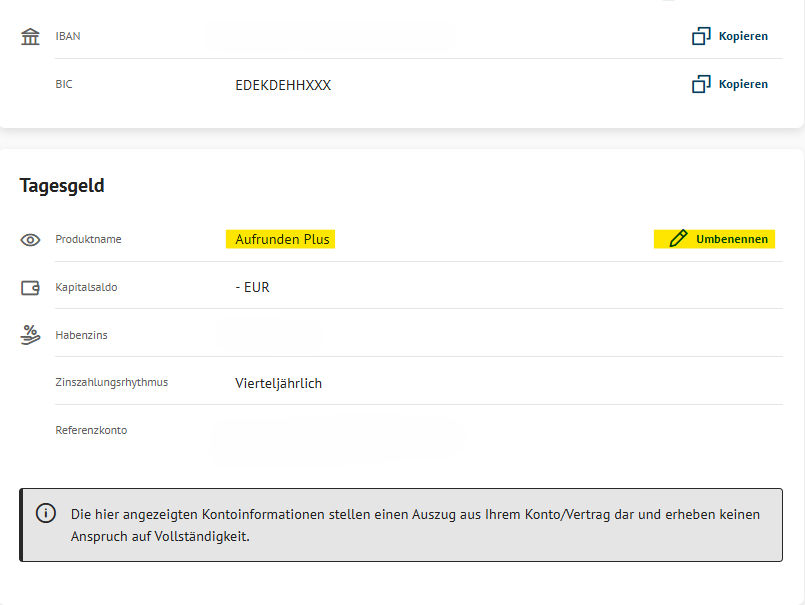
Task: Click the copy icon in the IBAN row
Action: 701,36
